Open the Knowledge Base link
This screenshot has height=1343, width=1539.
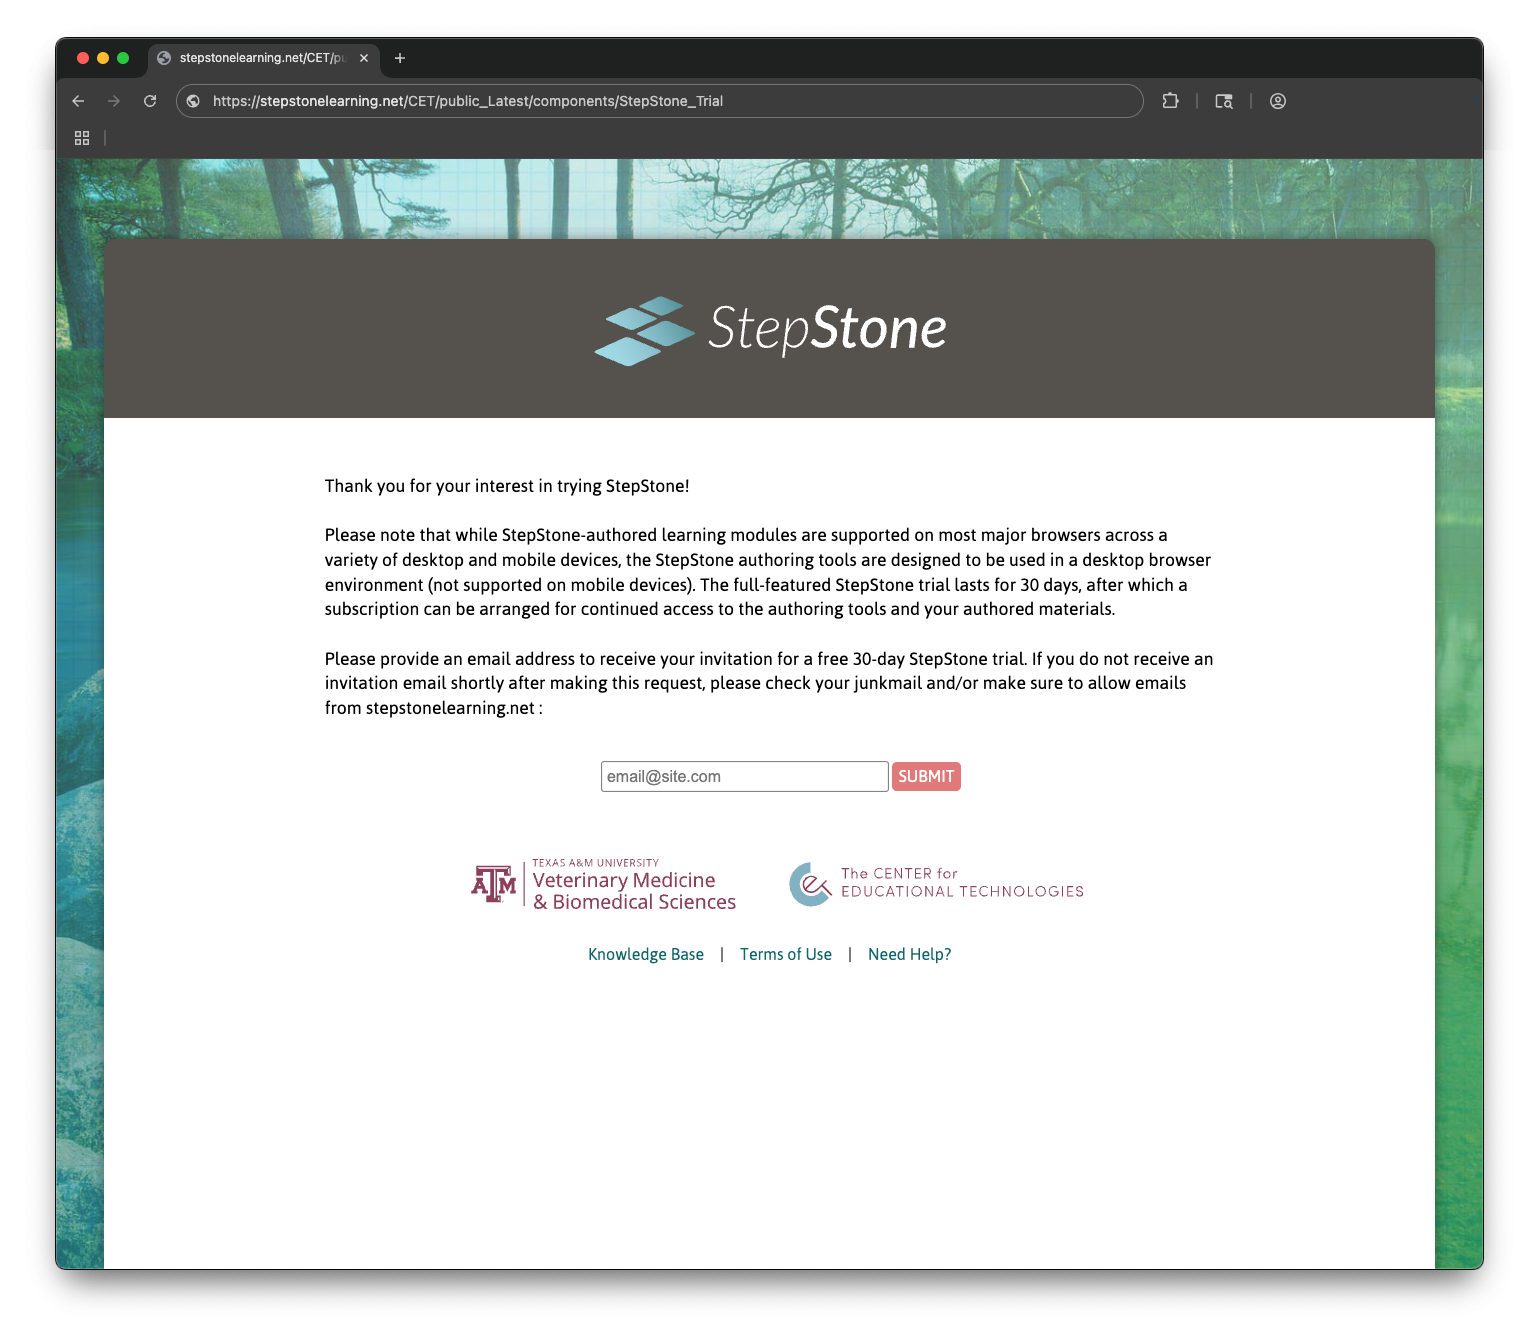(646, 954)
